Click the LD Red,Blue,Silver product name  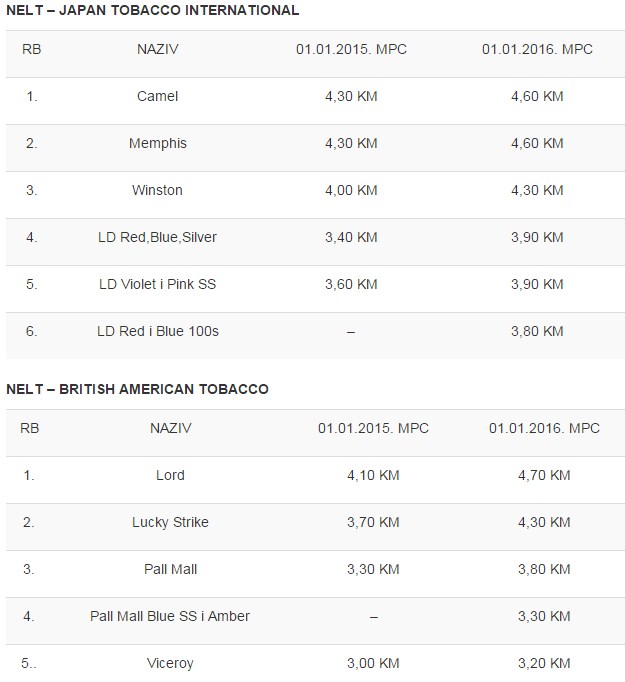click(x=157, y=237)
